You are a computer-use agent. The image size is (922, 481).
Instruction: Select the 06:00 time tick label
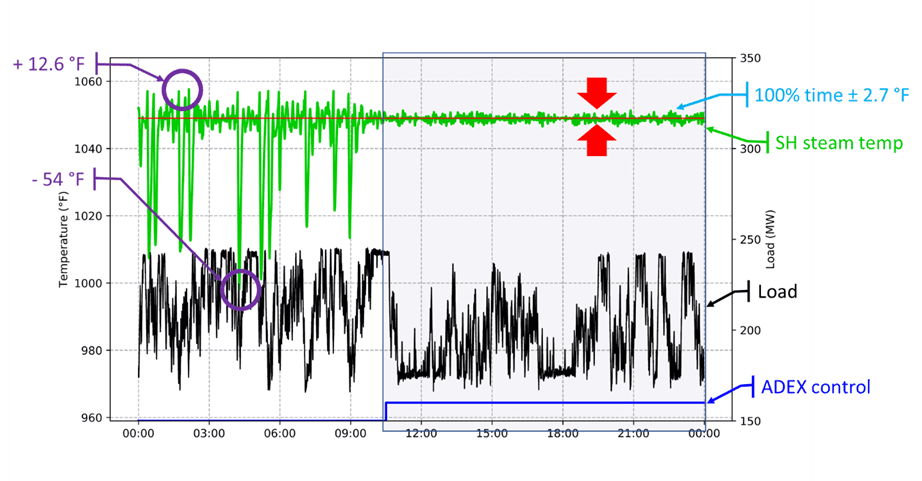pyautogui.click(x=280, y=434)
